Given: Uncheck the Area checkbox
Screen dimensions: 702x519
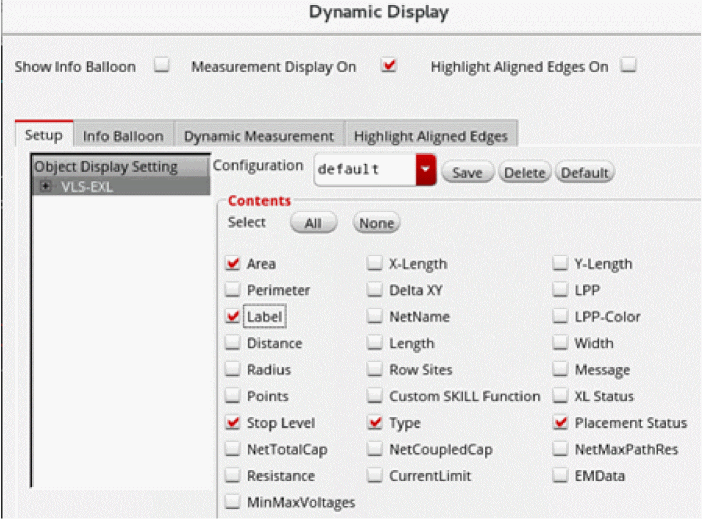Looking at the screenshot, I should (x=233, y=264).
